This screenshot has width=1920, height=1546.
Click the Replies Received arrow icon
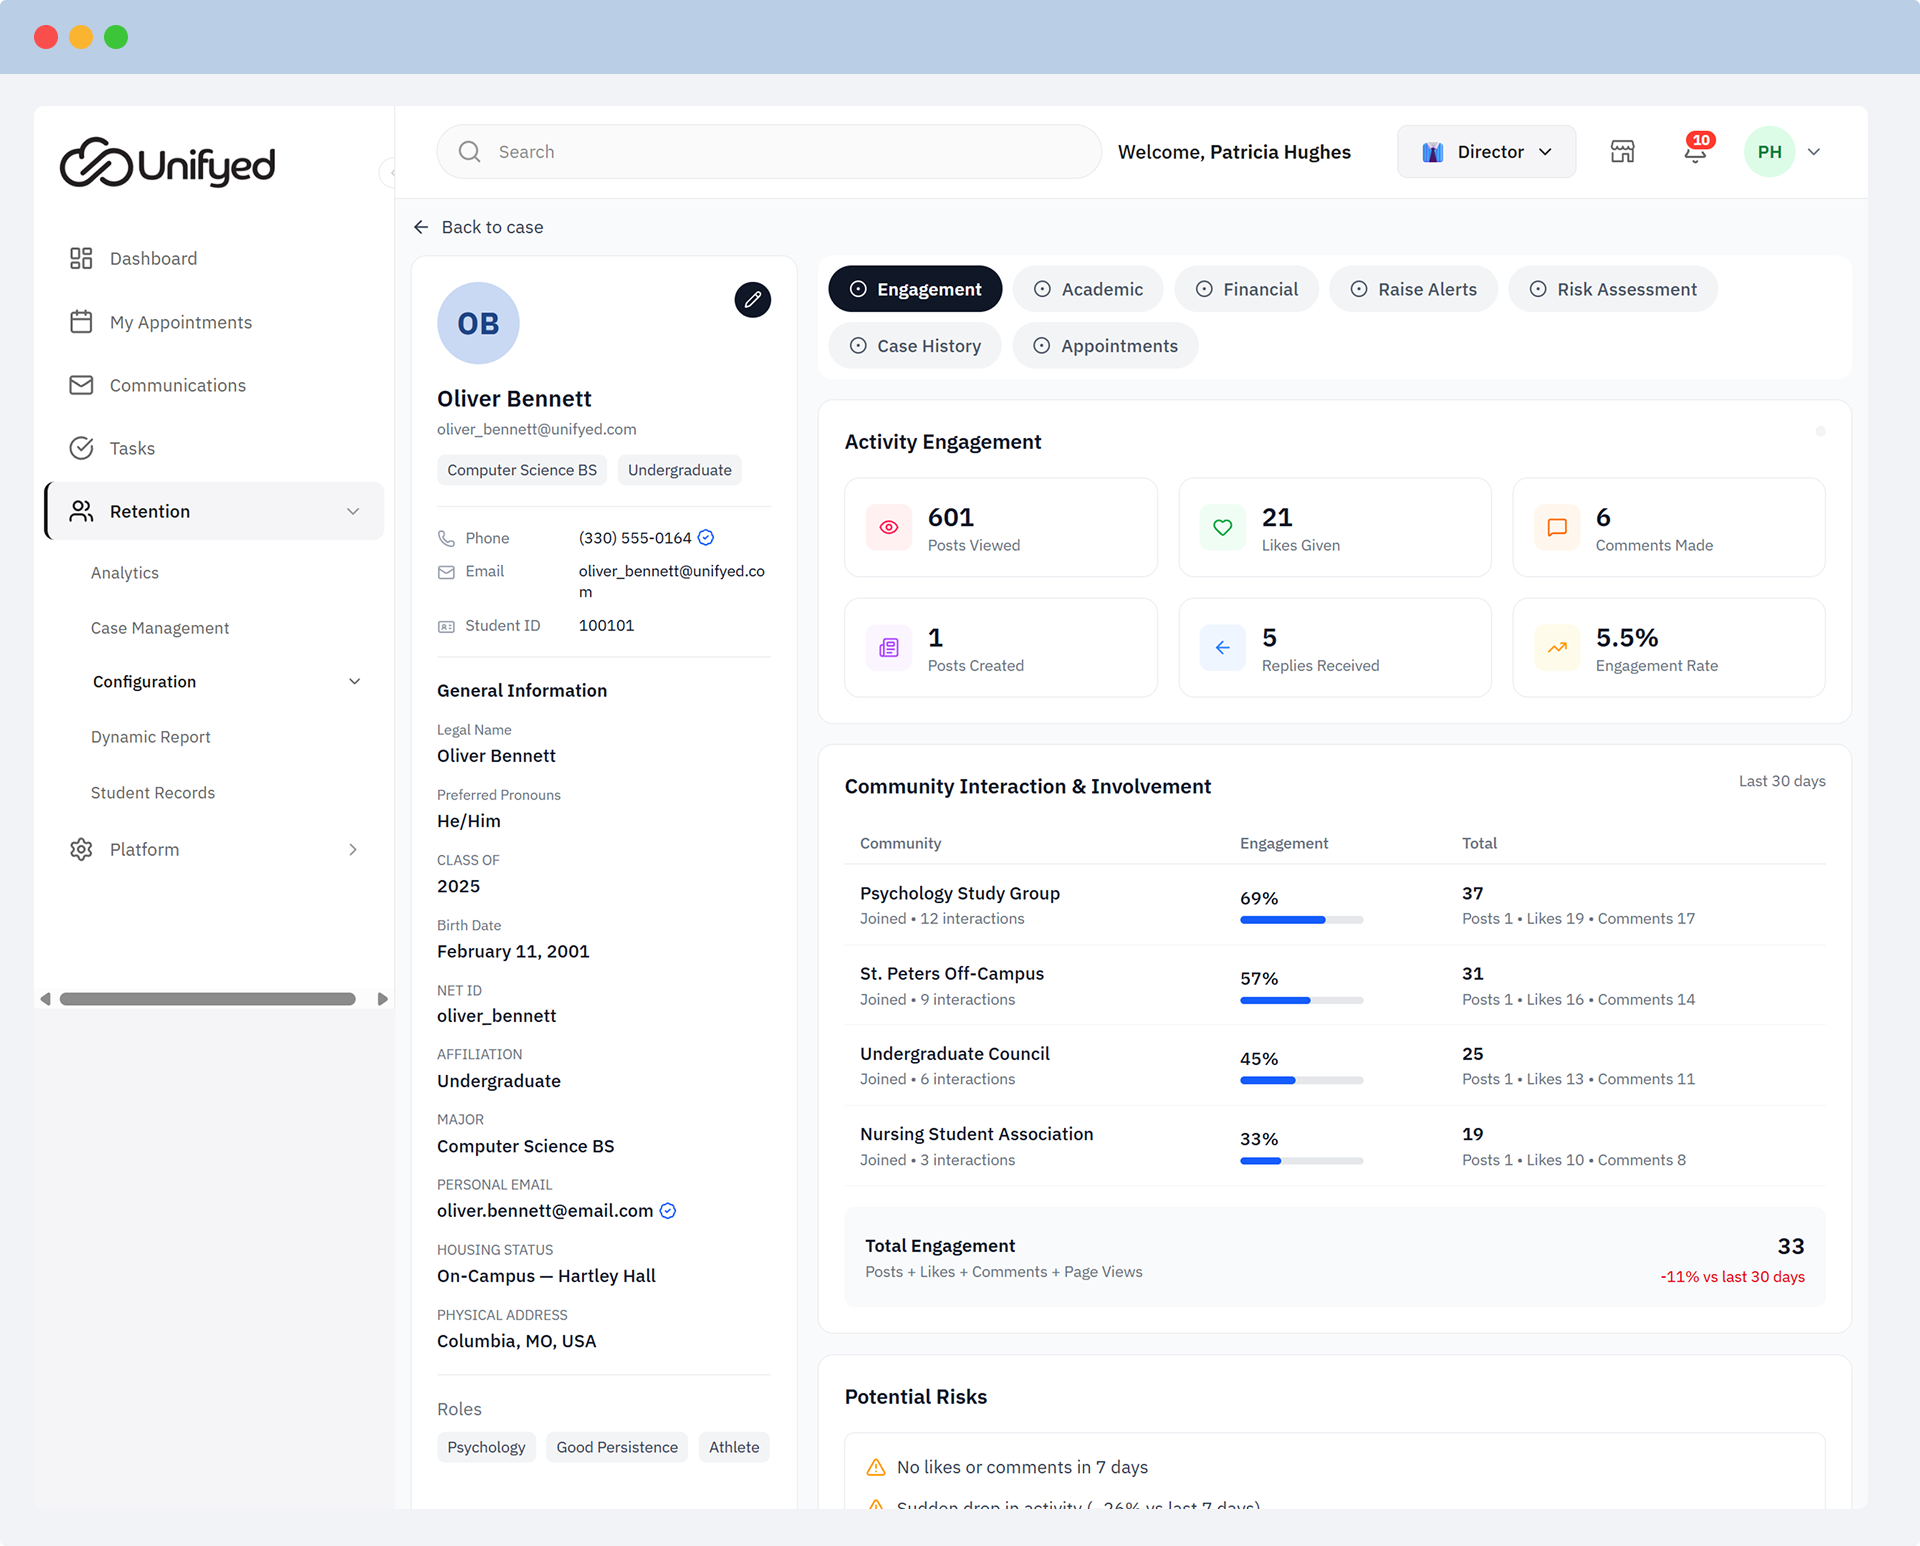coord(1222,647)
